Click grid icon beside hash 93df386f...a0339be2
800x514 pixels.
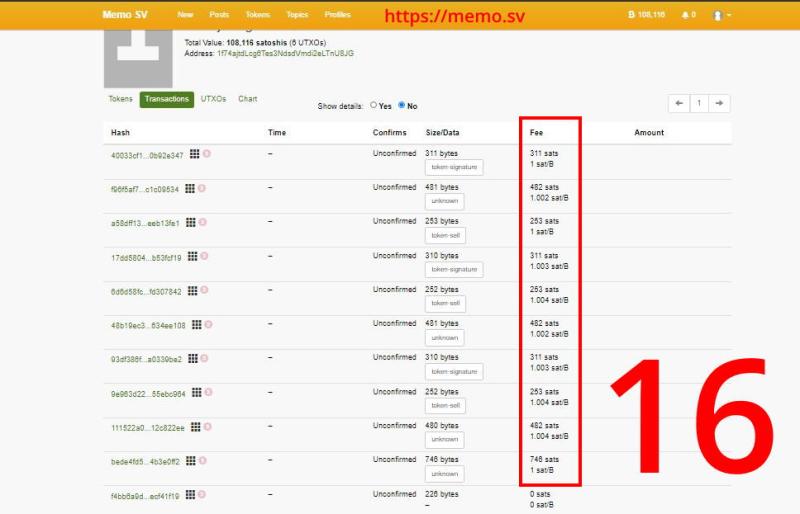193,358
